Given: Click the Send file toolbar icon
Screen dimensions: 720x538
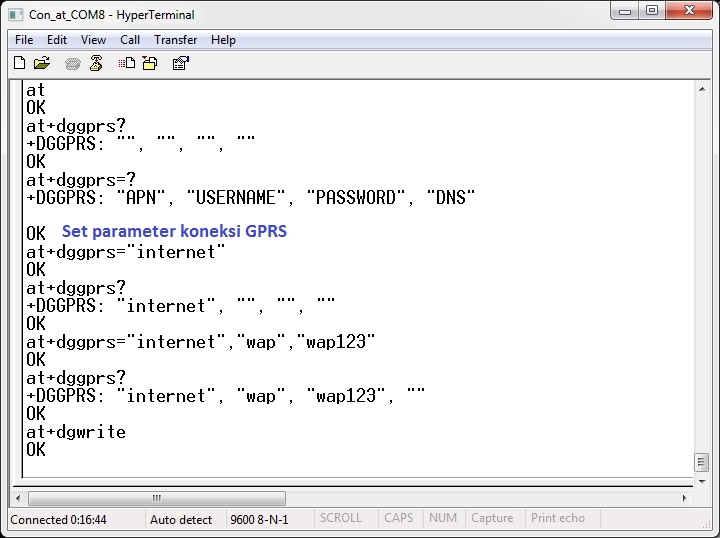Looking at the screenshot, I should 127,63.
